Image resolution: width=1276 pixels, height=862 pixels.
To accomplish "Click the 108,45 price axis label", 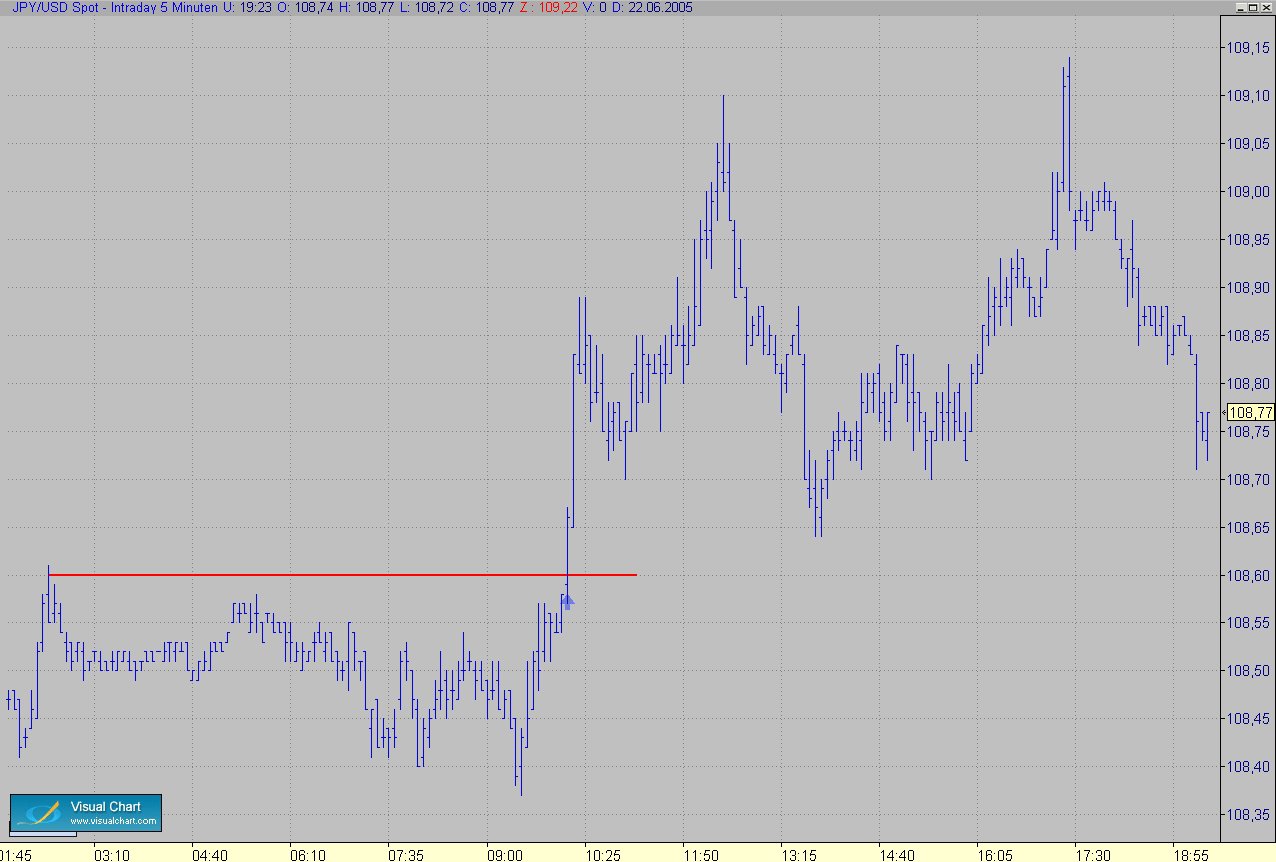I will pos(1248,718).
